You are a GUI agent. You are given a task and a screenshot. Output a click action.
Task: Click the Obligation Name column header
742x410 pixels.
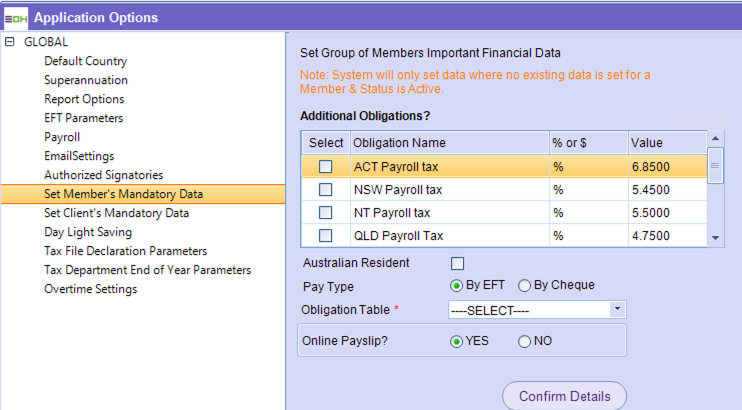(400, 143)
